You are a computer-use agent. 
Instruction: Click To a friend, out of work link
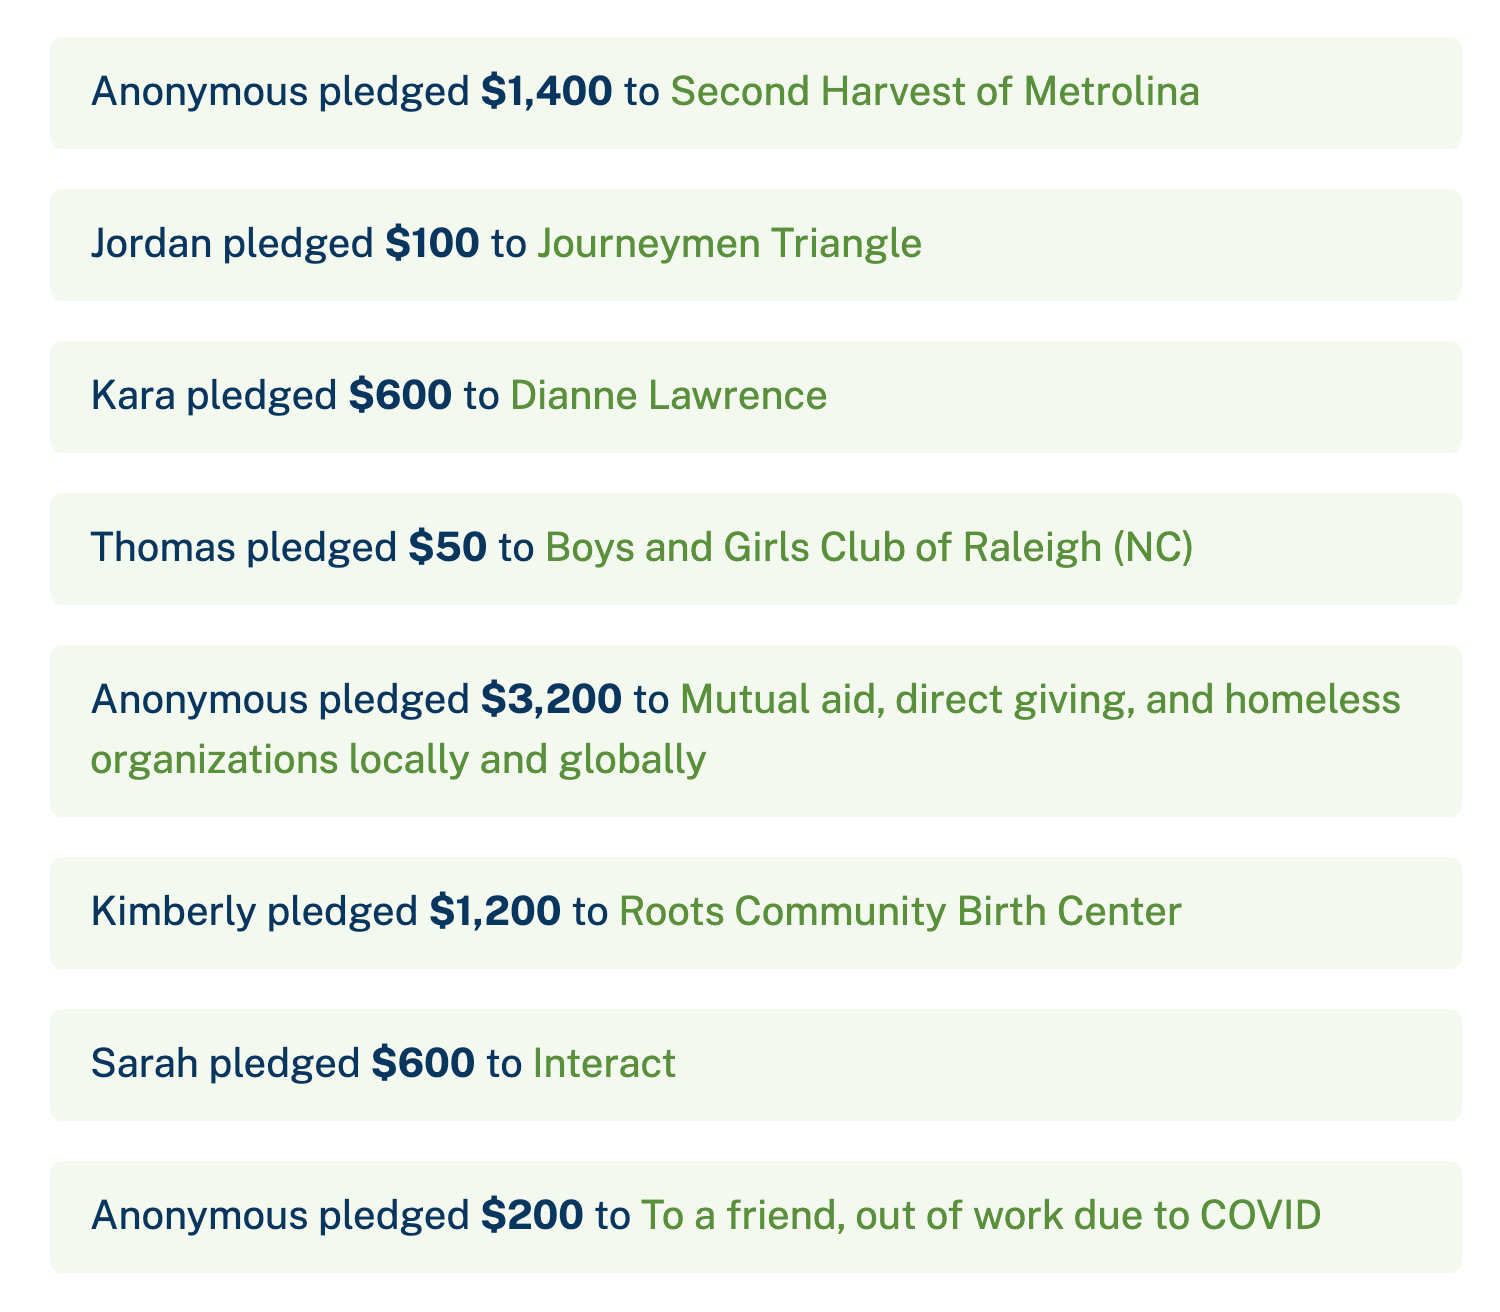pos(981,1216)
